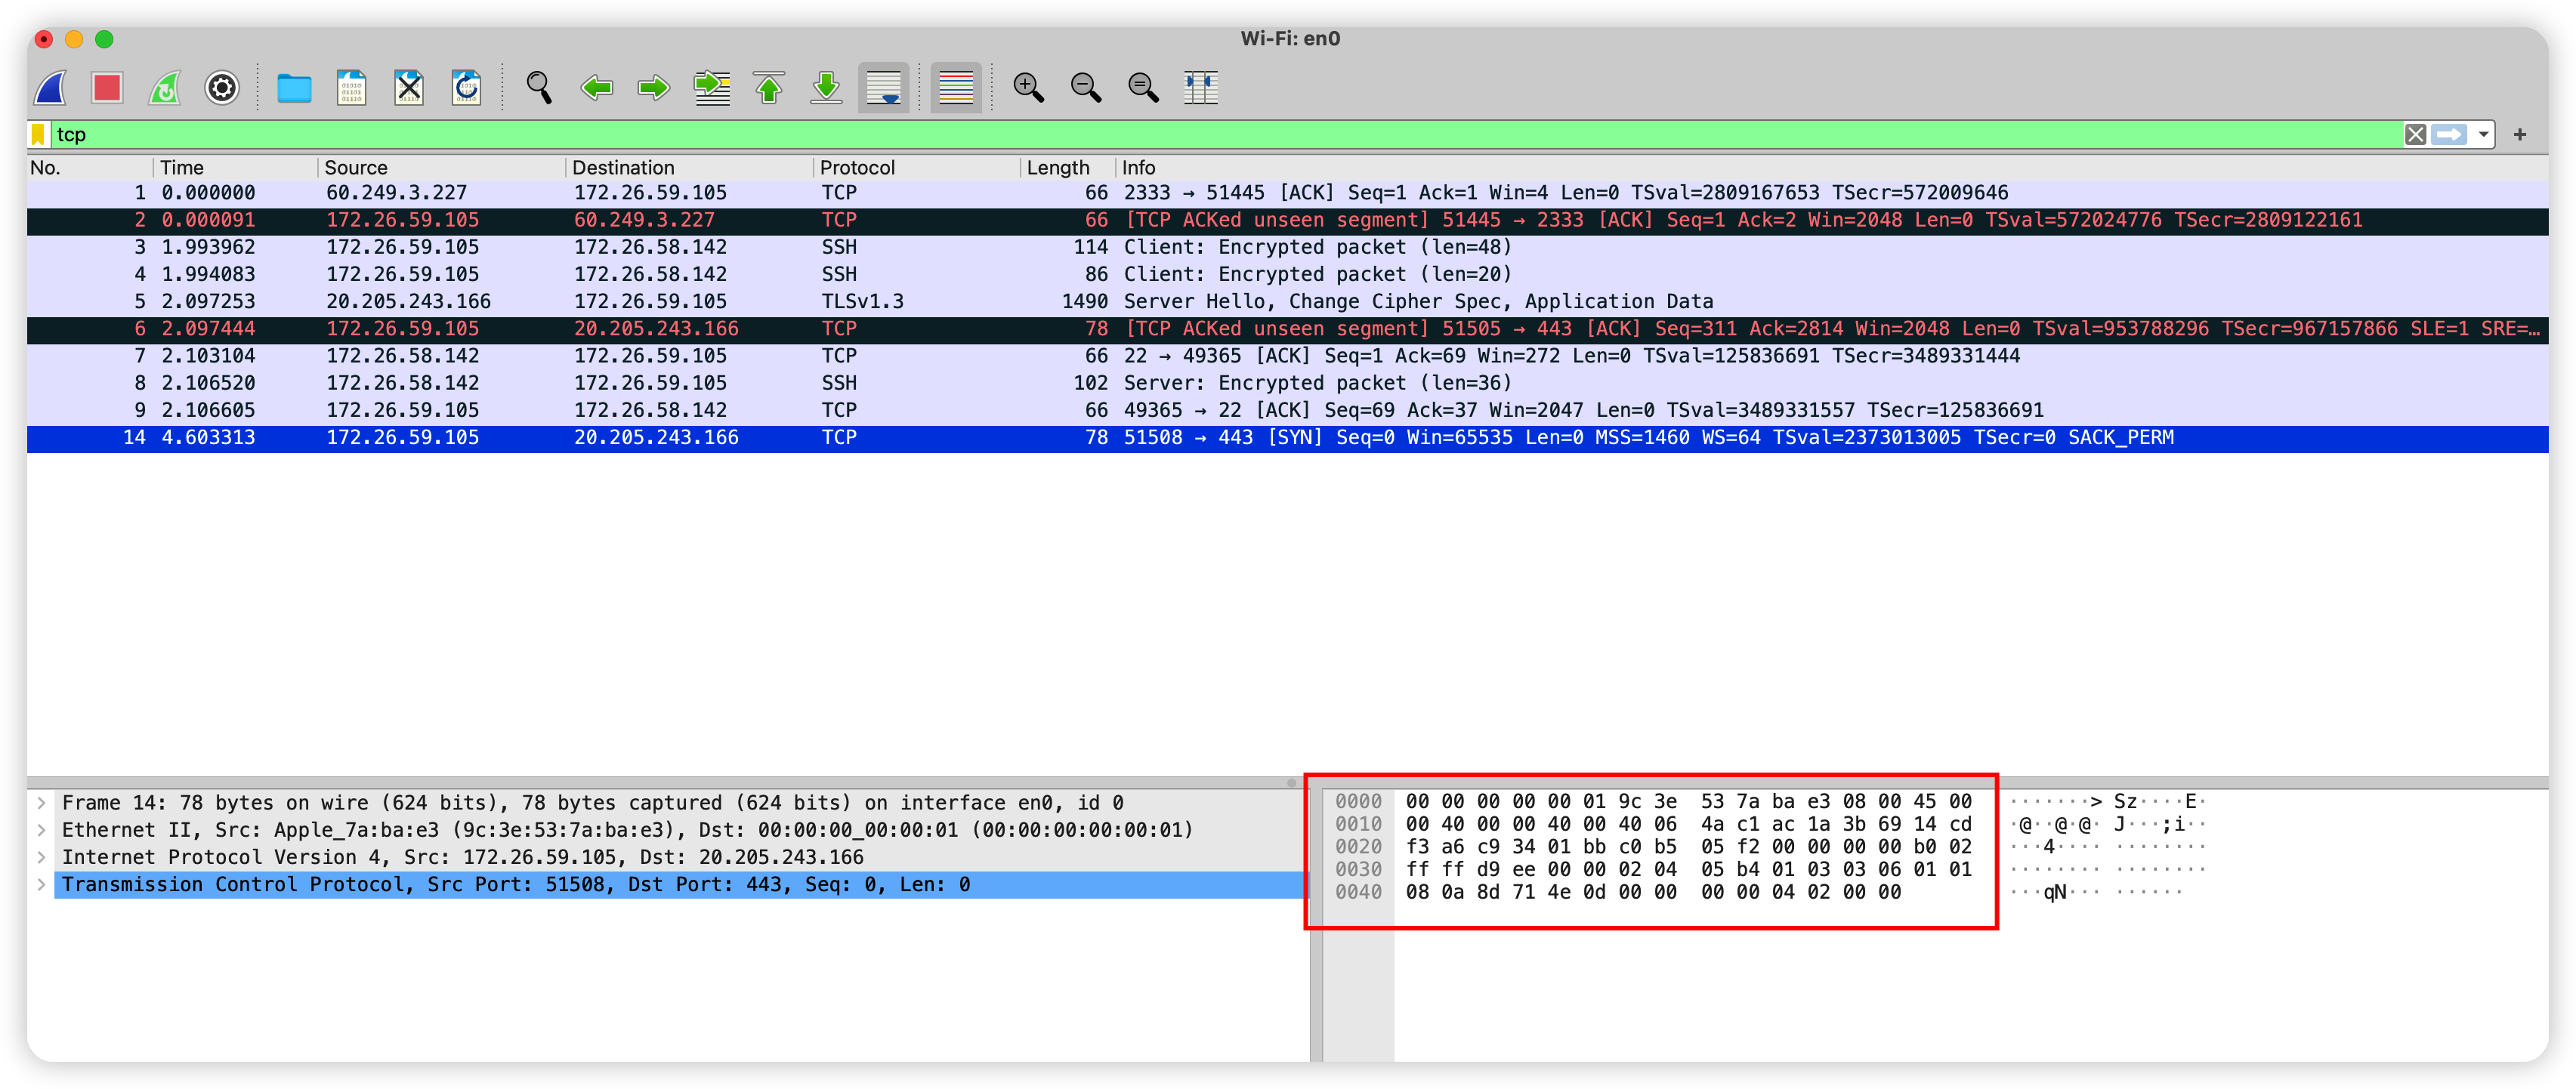Sort packets by the Protocol column
Image resolution: width=2576 pixels, height=1089 pixels.
pos(857,168)
